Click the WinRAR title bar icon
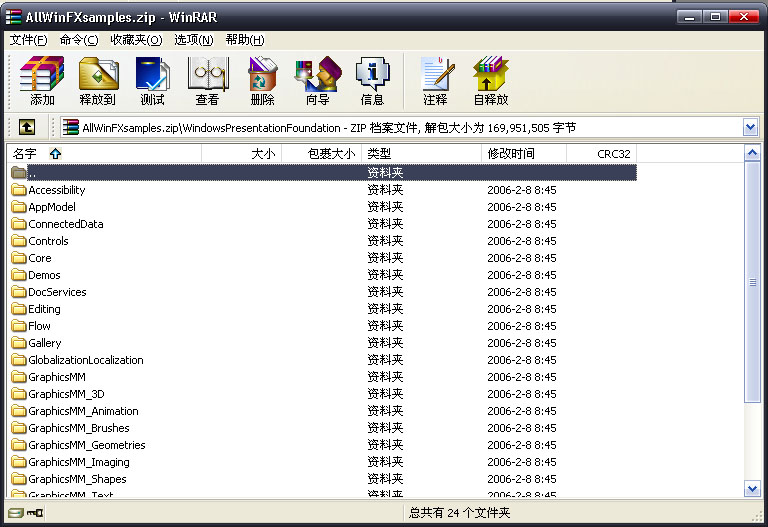 coord(13,17)
